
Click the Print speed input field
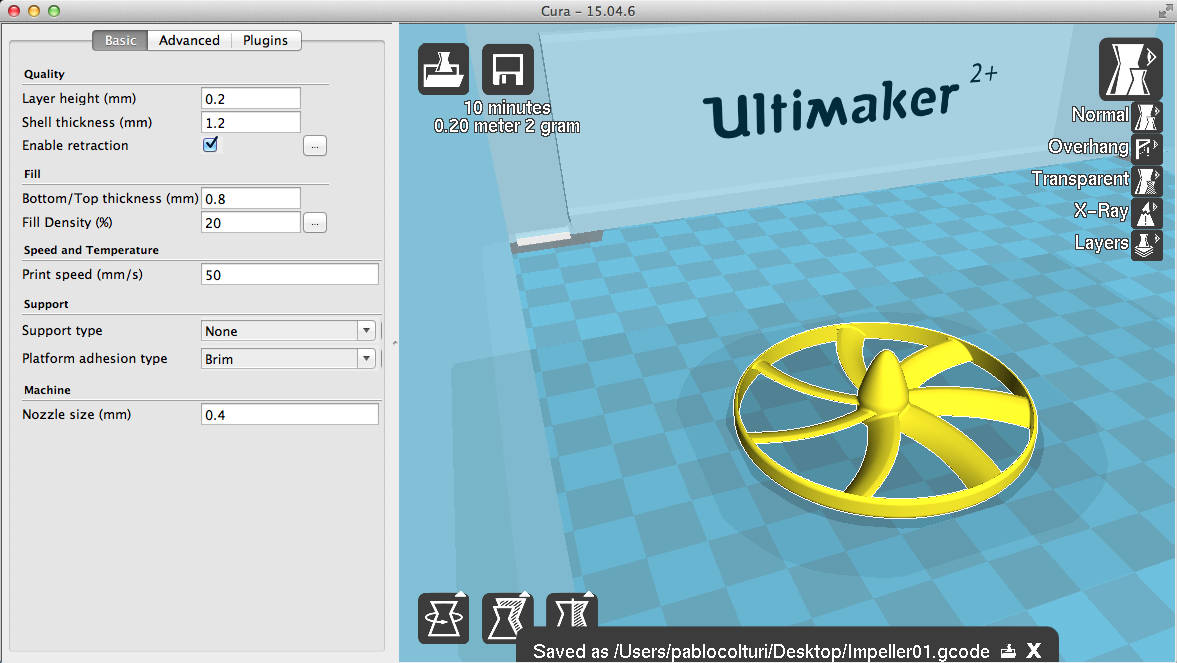[x=290, y=274]
